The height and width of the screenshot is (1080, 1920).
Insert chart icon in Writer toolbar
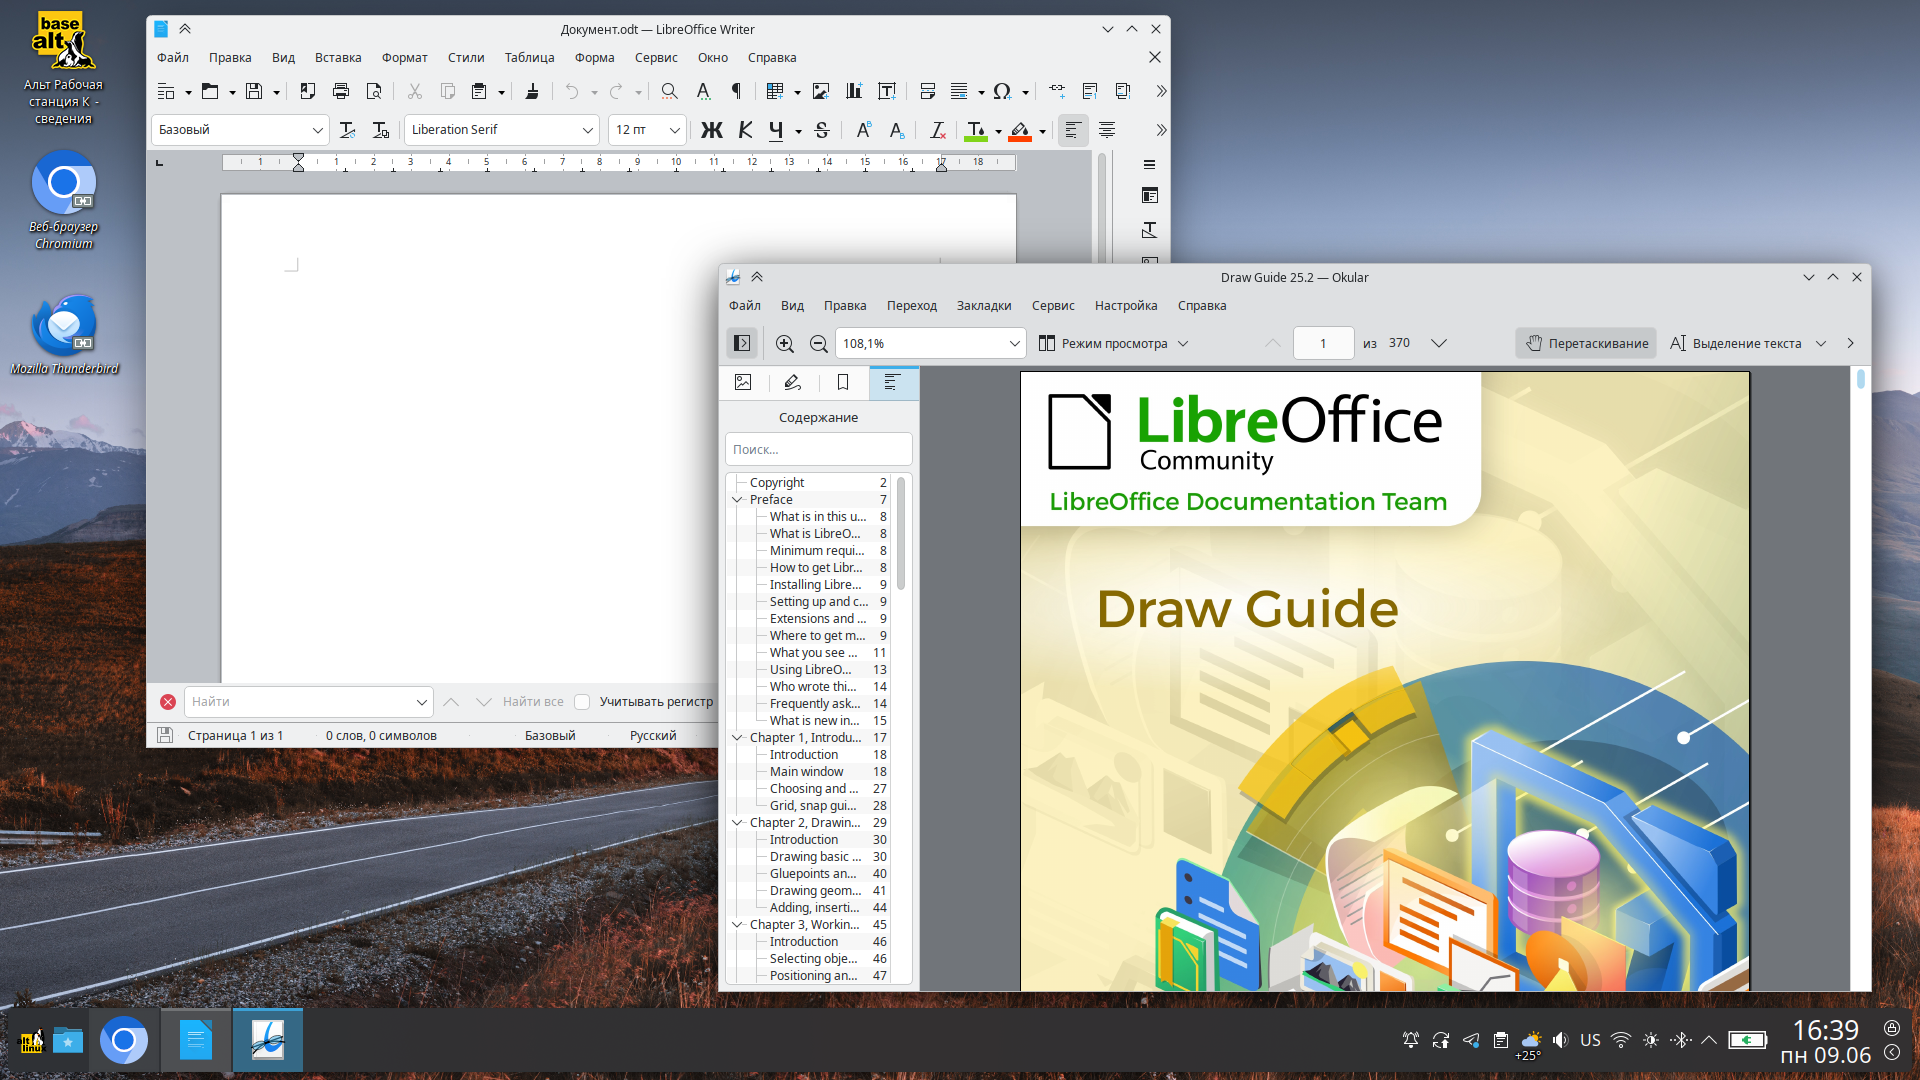(x=854, y=91)
